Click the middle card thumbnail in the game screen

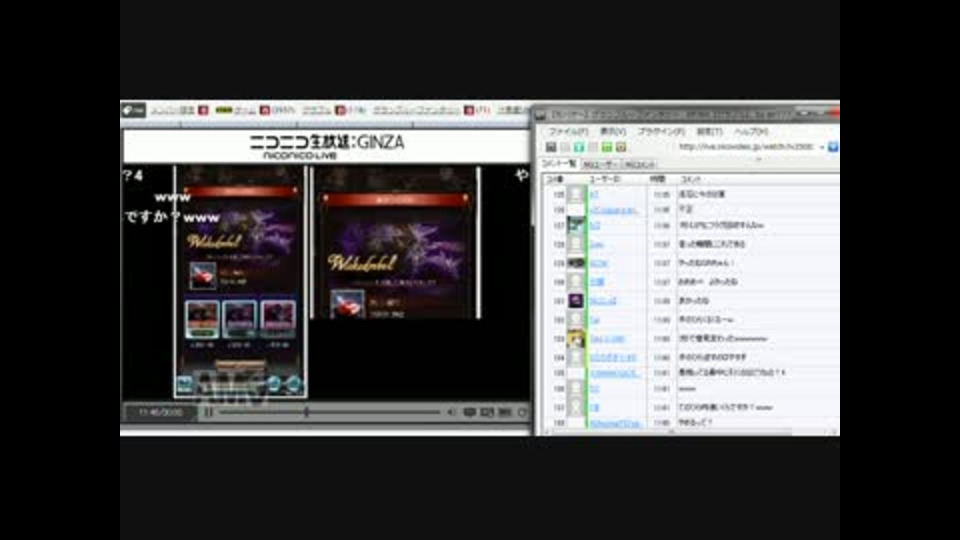pyautogui.click(x=239, y=319)
